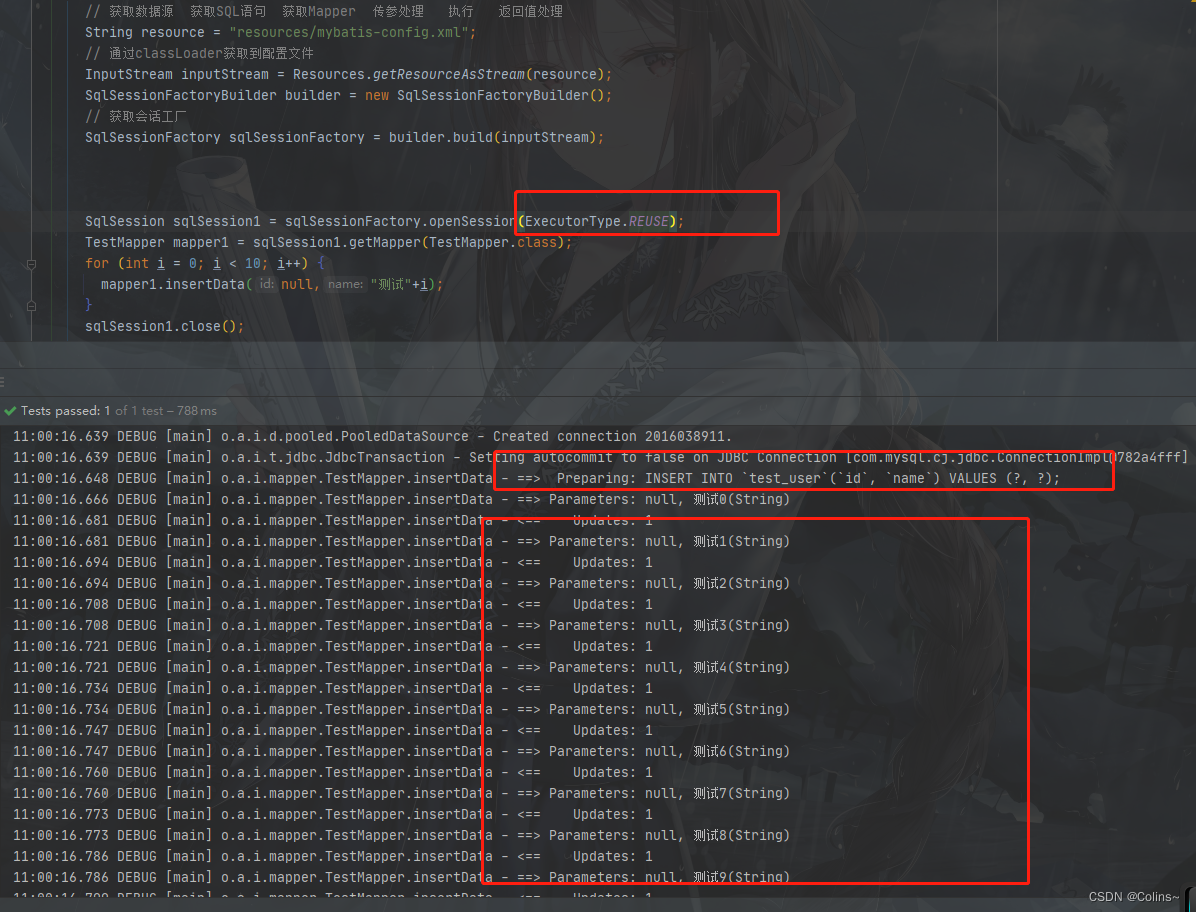Click the 'Parameters: null, 测试0(String)' log line
The image size is (1196, 912).
401,499
